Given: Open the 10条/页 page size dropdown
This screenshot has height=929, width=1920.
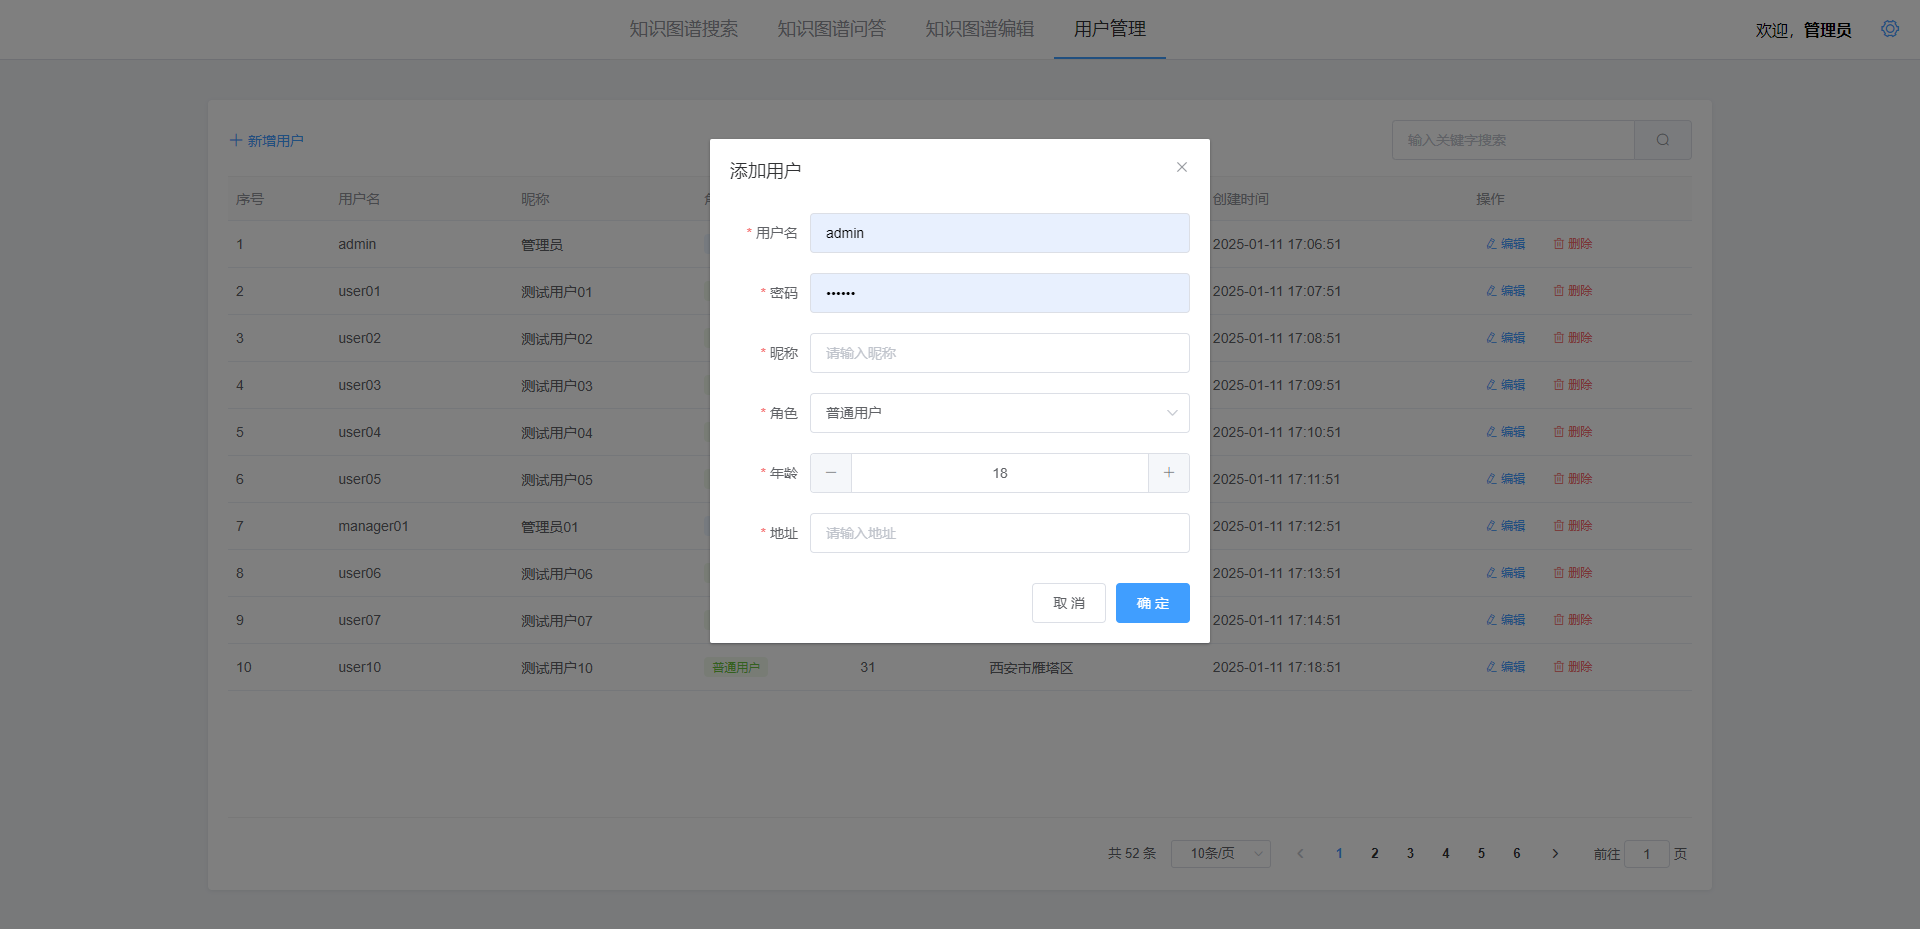Looking at the screenshot, I should 1221,854.
